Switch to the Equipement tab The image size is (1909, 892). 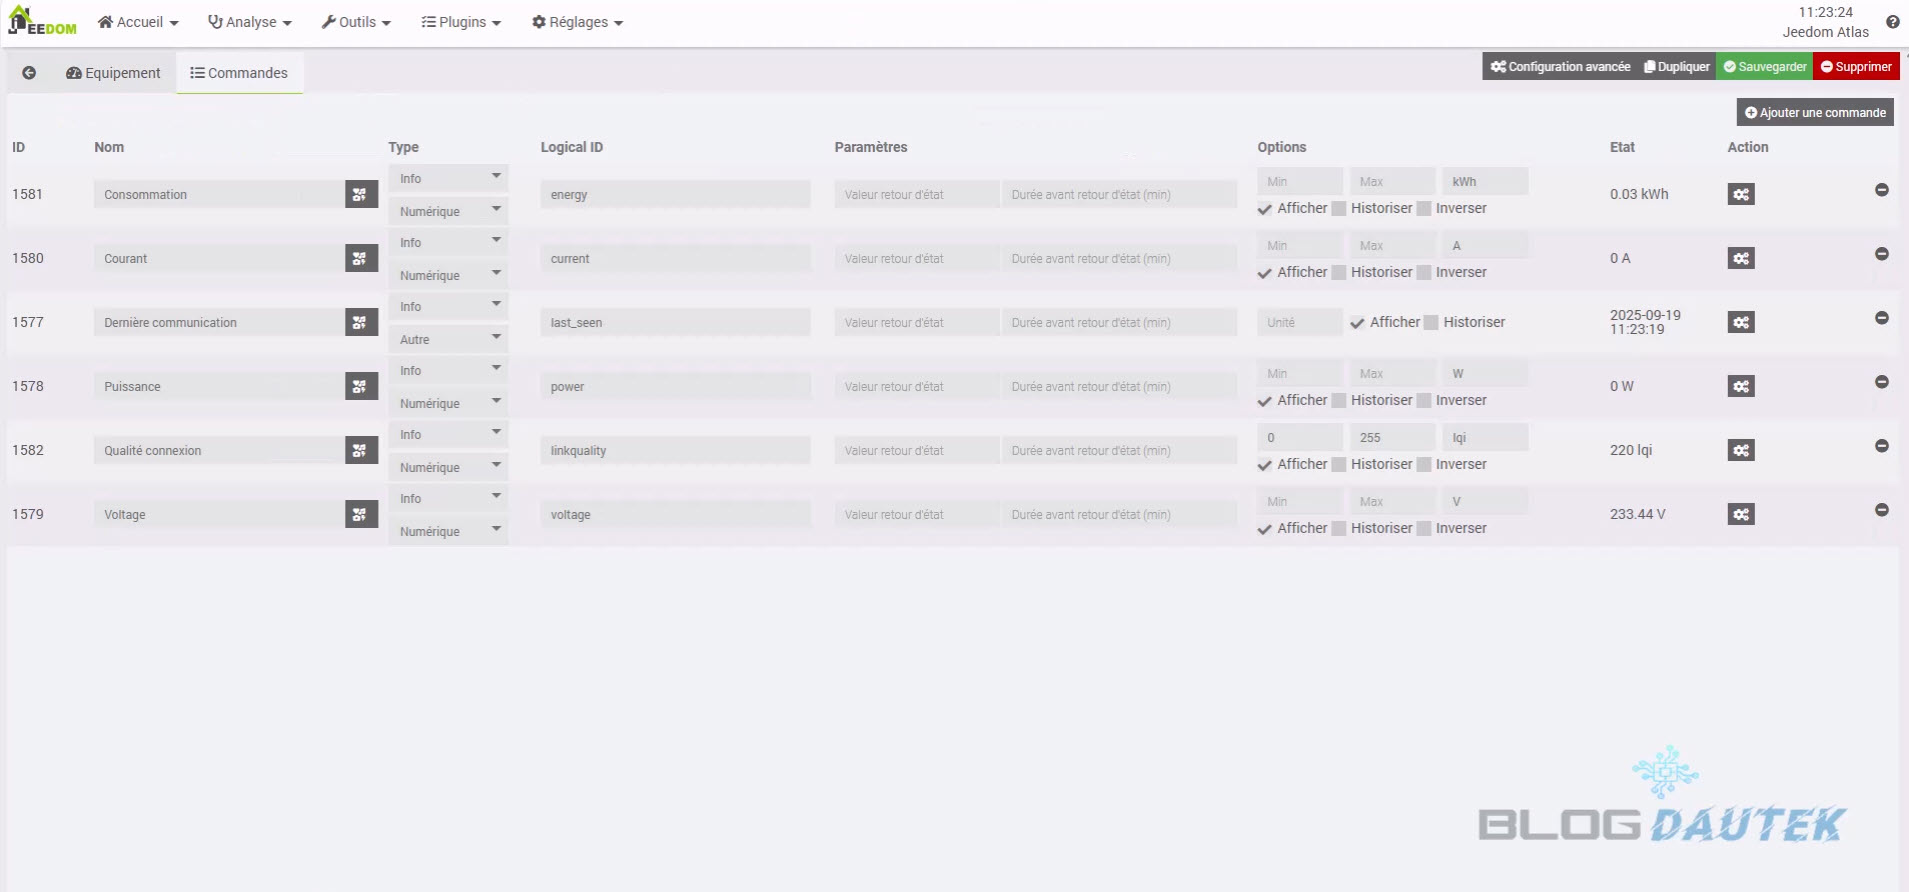click(x=113, y=73)
